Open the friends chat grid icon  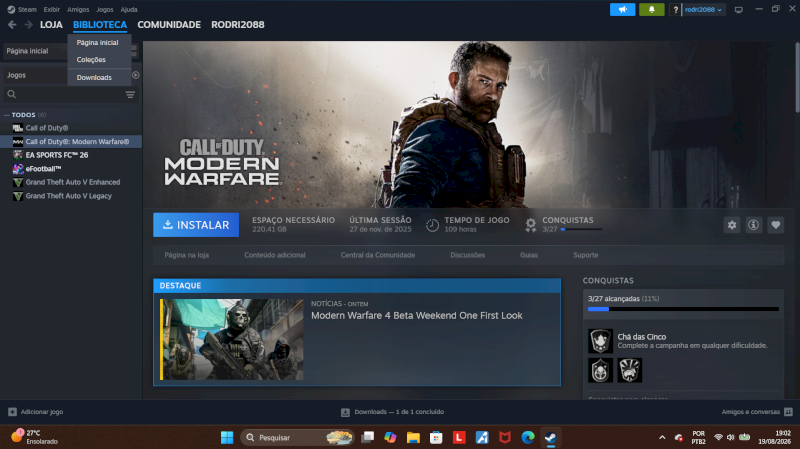point(788,412)
